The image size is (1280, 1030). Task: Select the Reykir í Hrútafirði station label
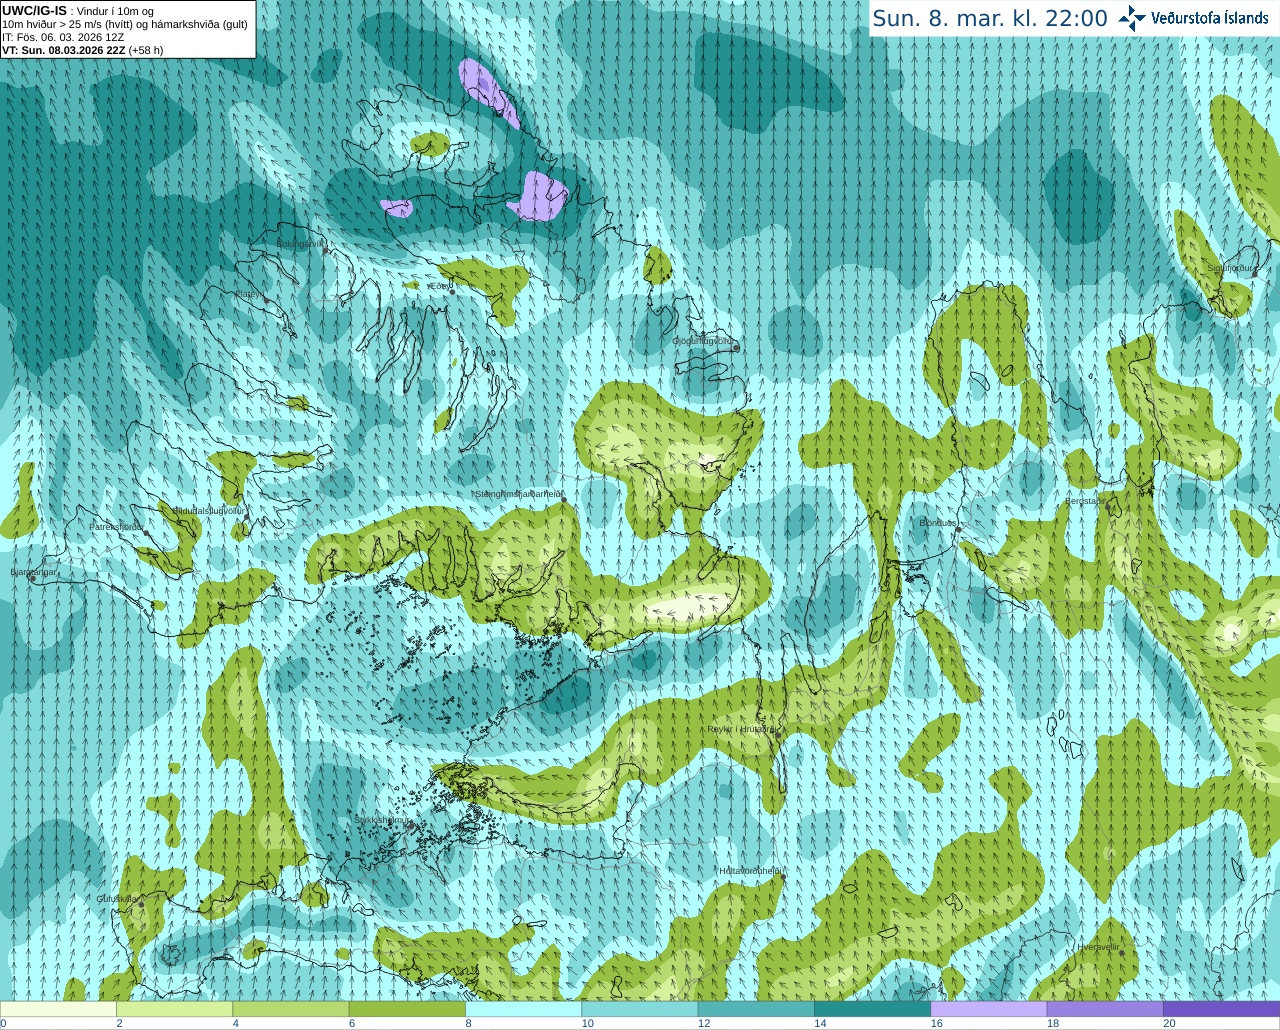coord(741,729)
